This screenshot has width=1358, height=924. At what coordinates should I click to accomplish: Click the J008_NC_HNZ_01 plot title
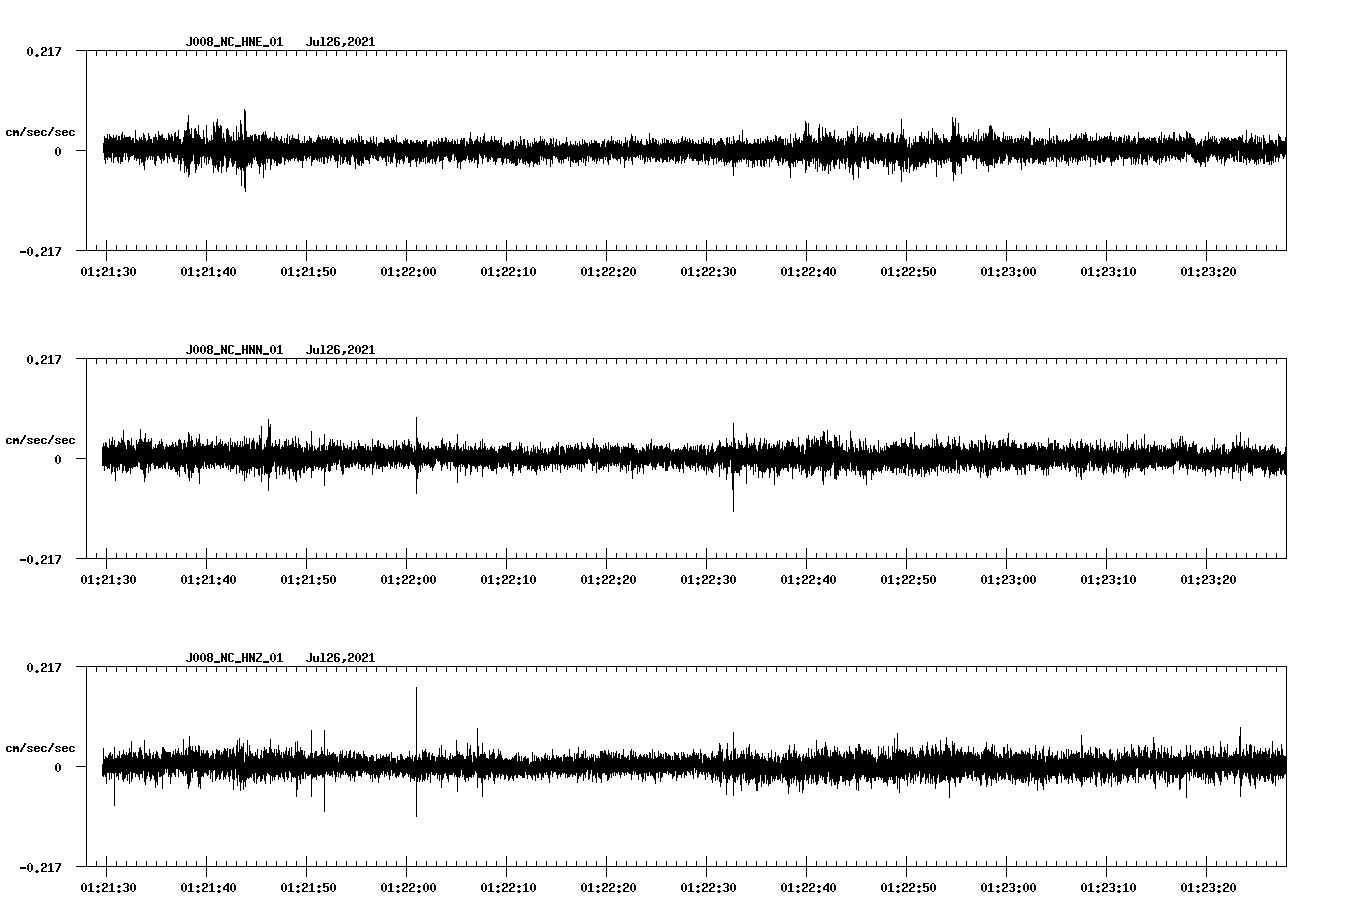pyautogui.click(x=234, y=658)
